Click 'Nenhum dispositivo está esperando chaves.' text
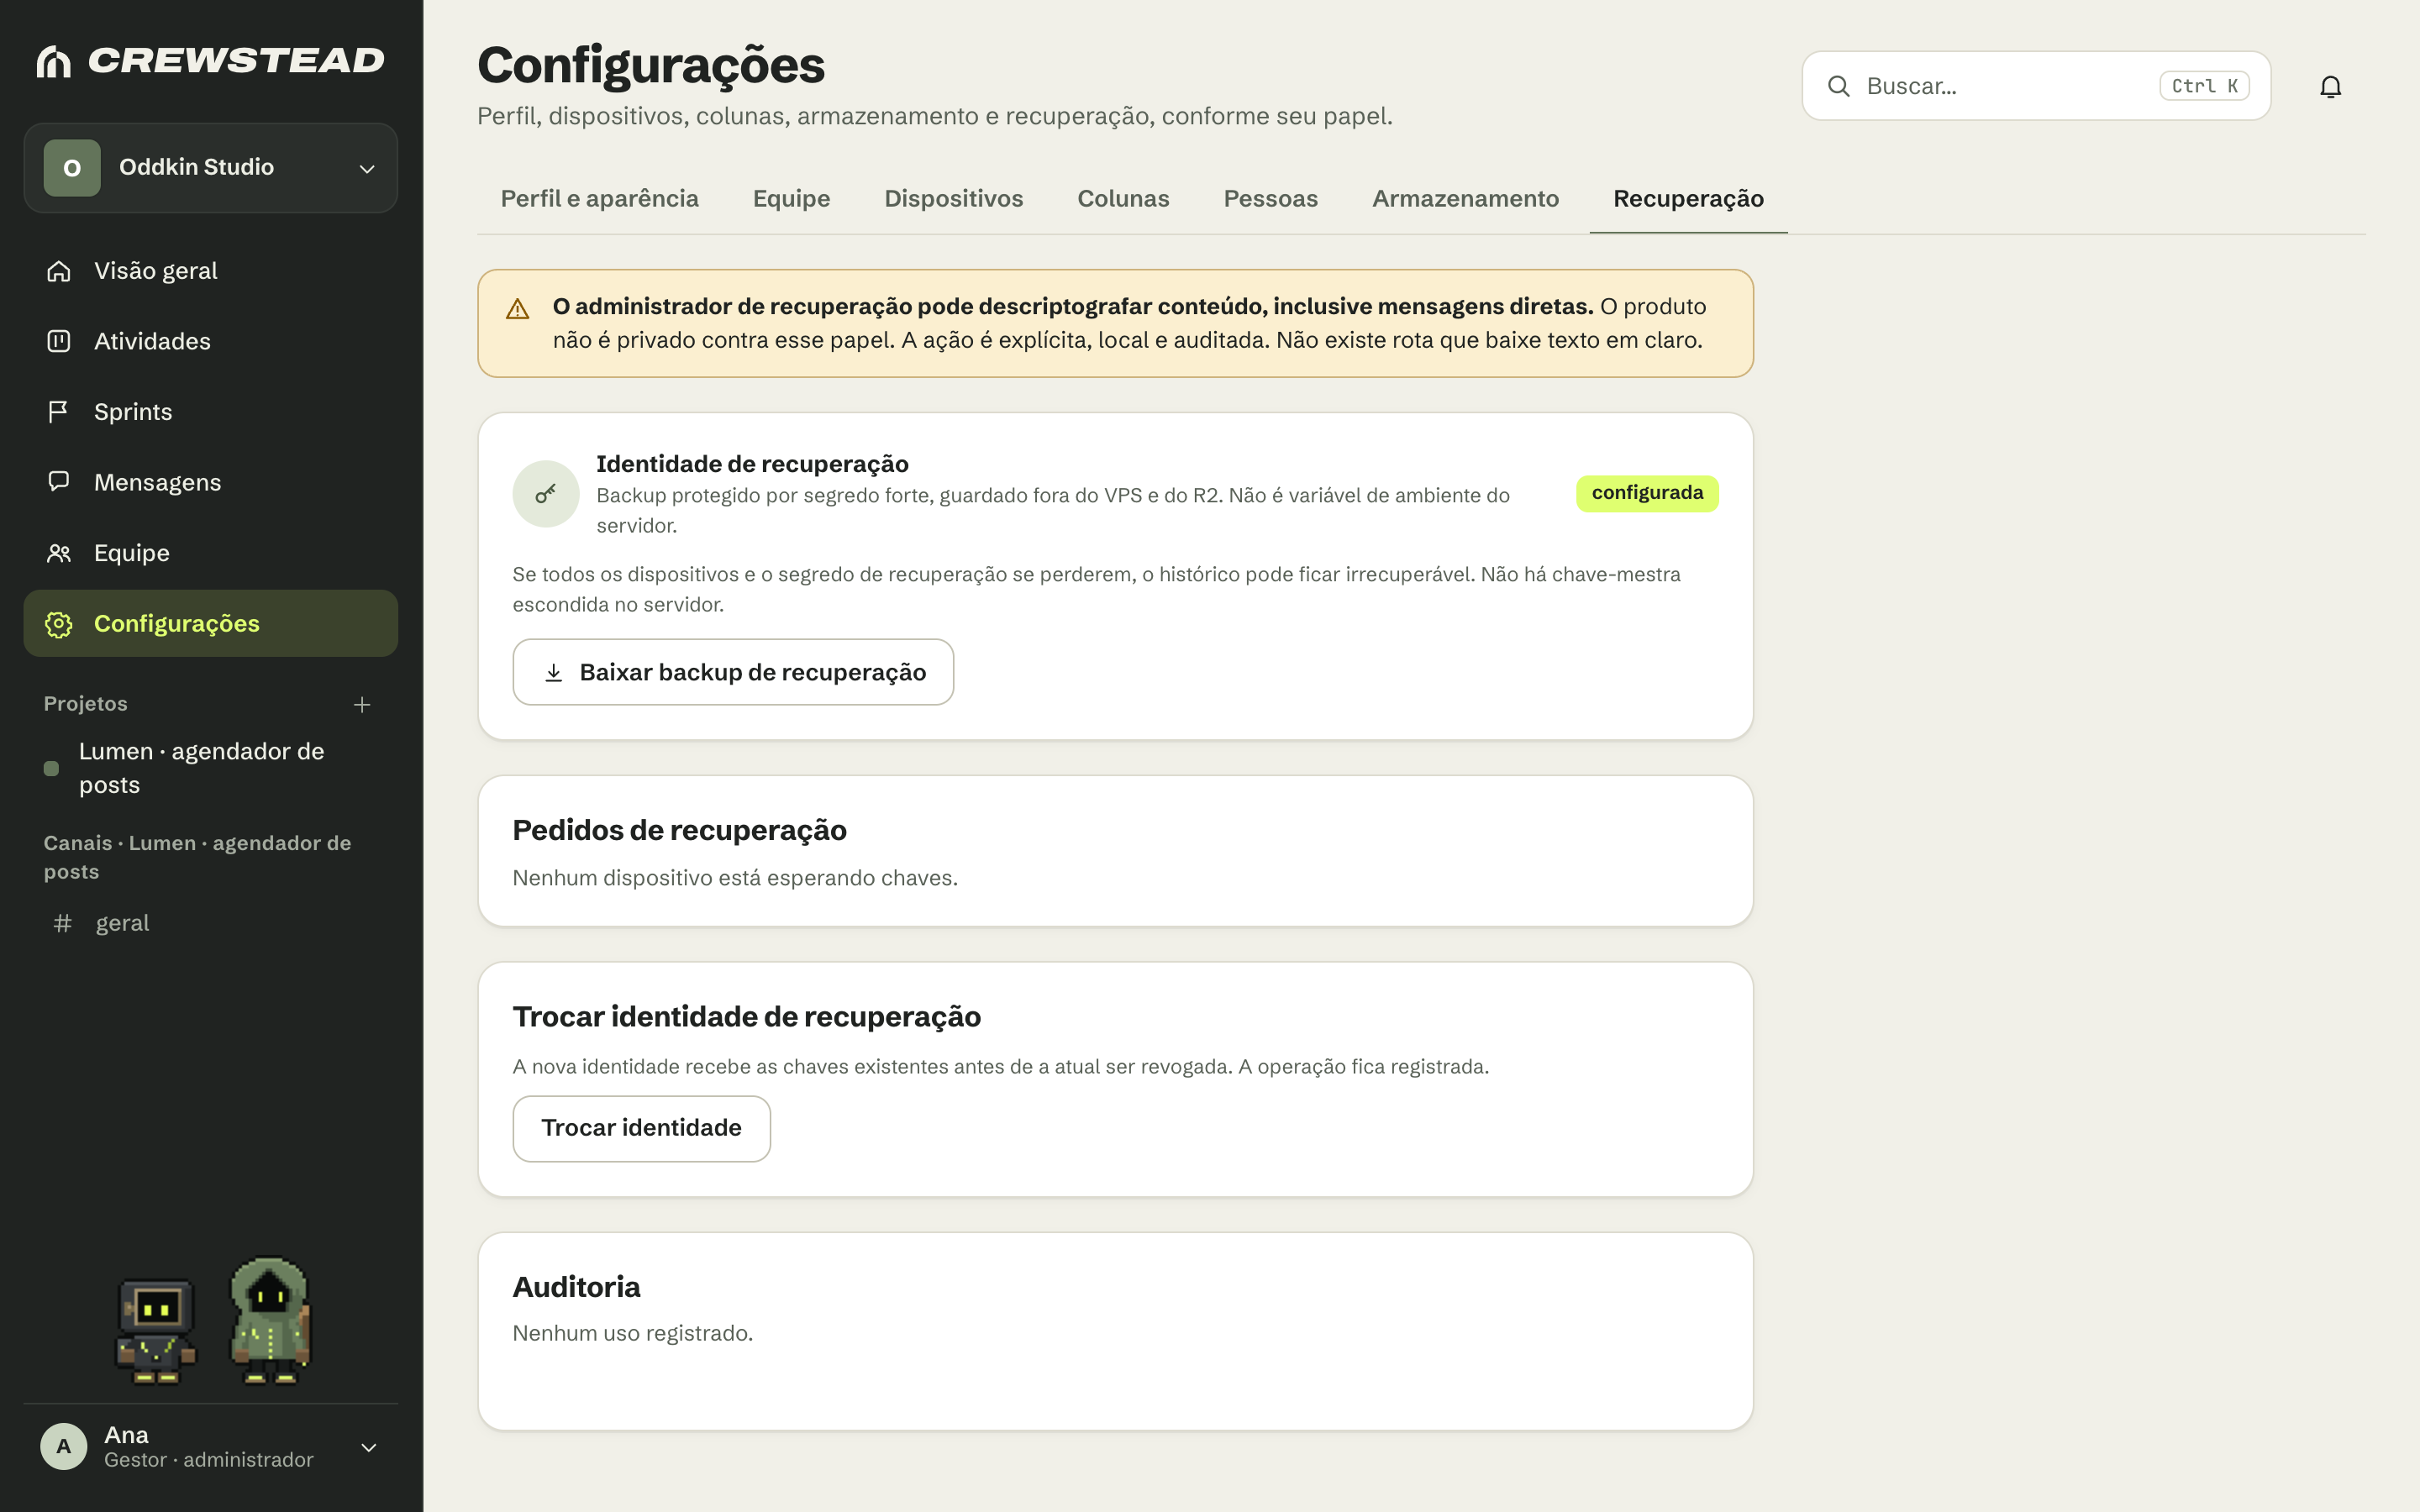Viewport: 2420px width, 1512px height. coord(735,878)
